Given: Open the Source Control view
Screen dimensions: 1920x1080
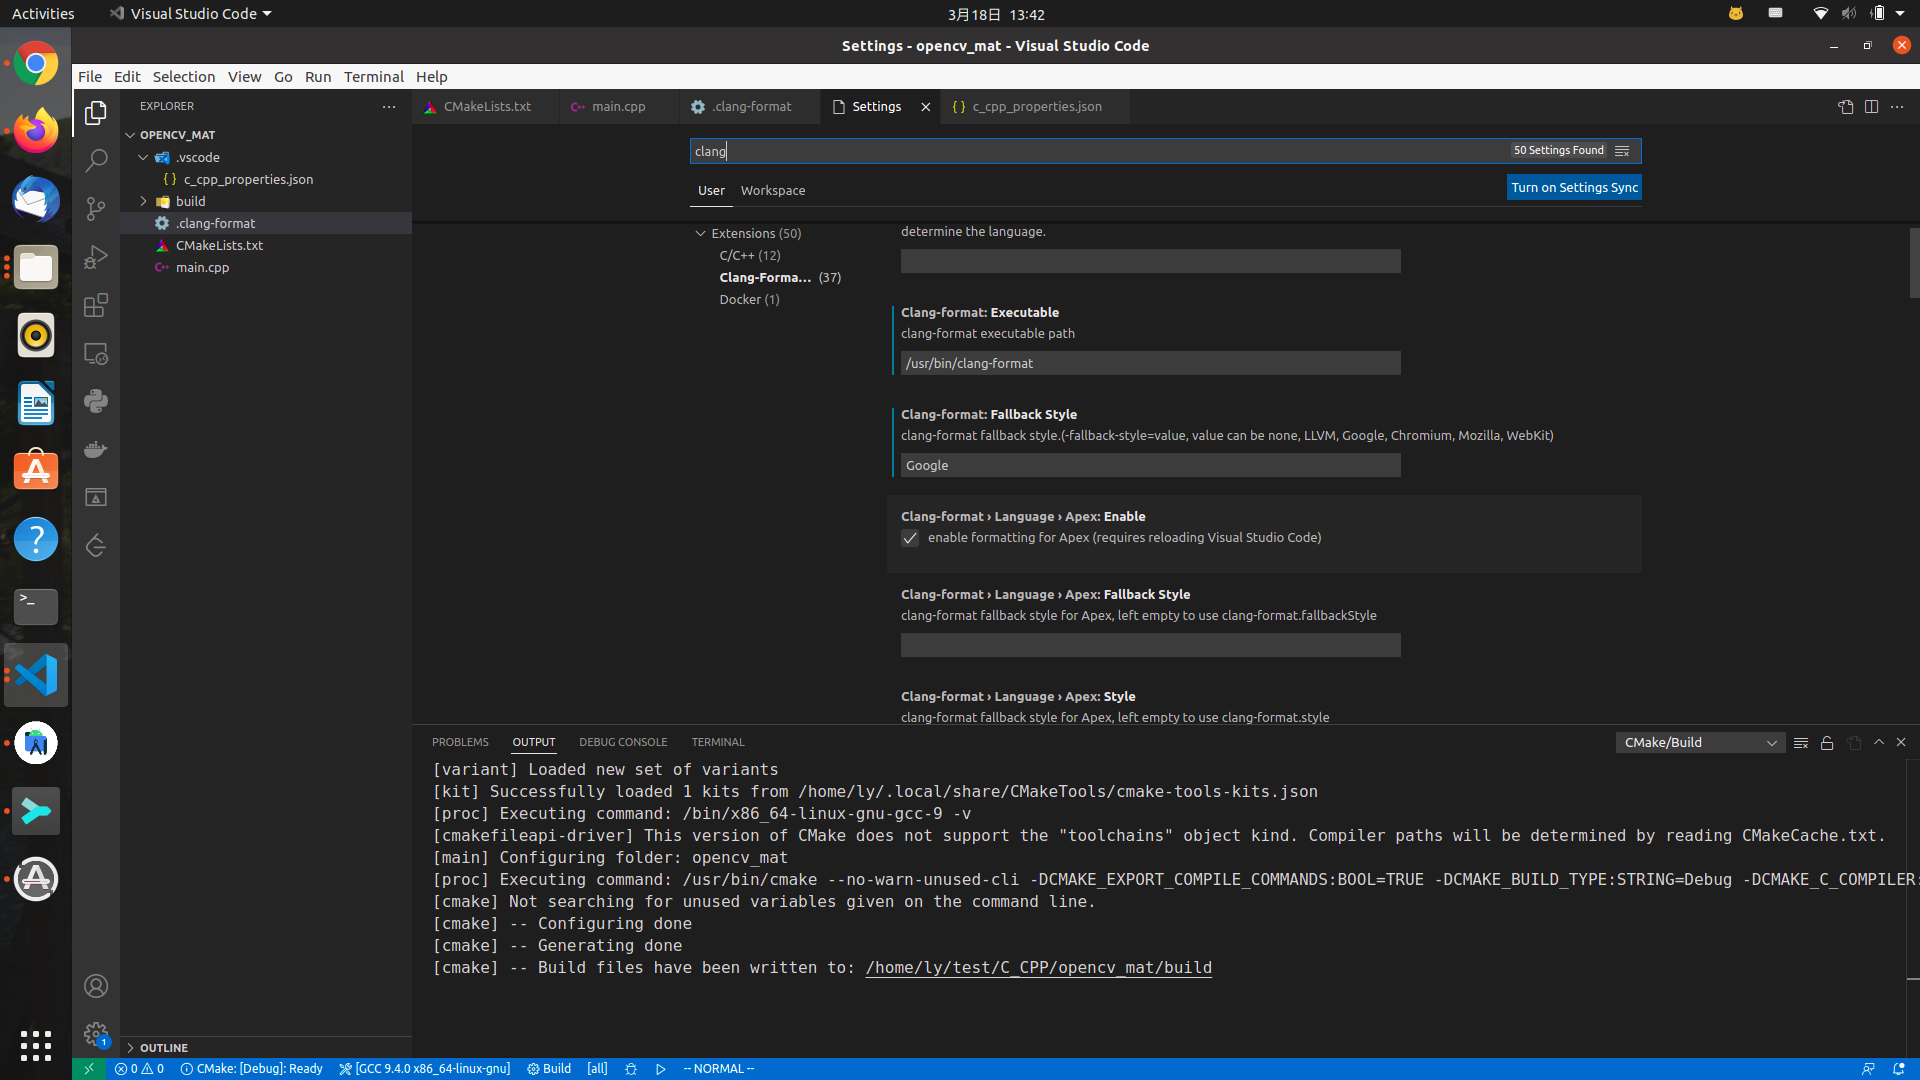Looking at the screenshot, I should coord(96,208).
